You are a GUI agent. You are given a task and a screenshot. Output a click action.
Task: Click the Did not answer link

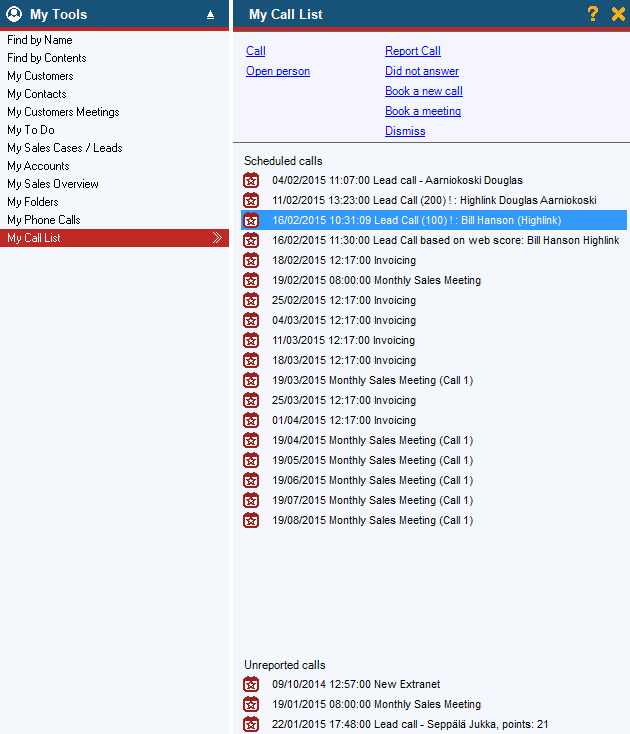(422, 71)
